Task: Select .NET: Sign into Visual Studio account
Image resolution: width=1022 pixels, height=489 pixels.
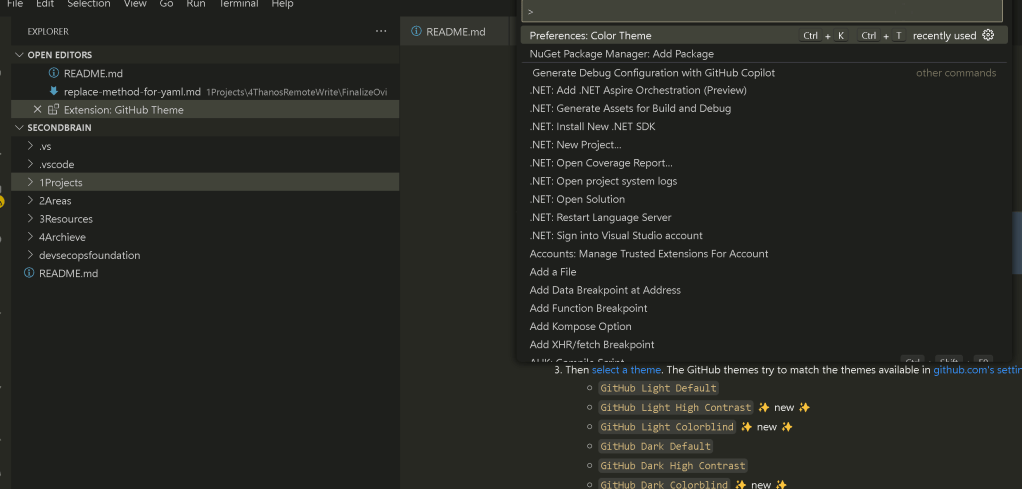Action: point(764,235)
